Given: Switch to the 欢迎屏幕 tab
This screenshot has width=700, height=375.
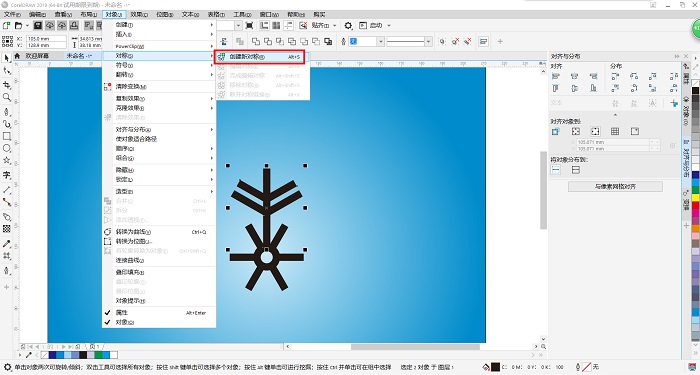Looking at the screenshot, I should coord(37,56).
